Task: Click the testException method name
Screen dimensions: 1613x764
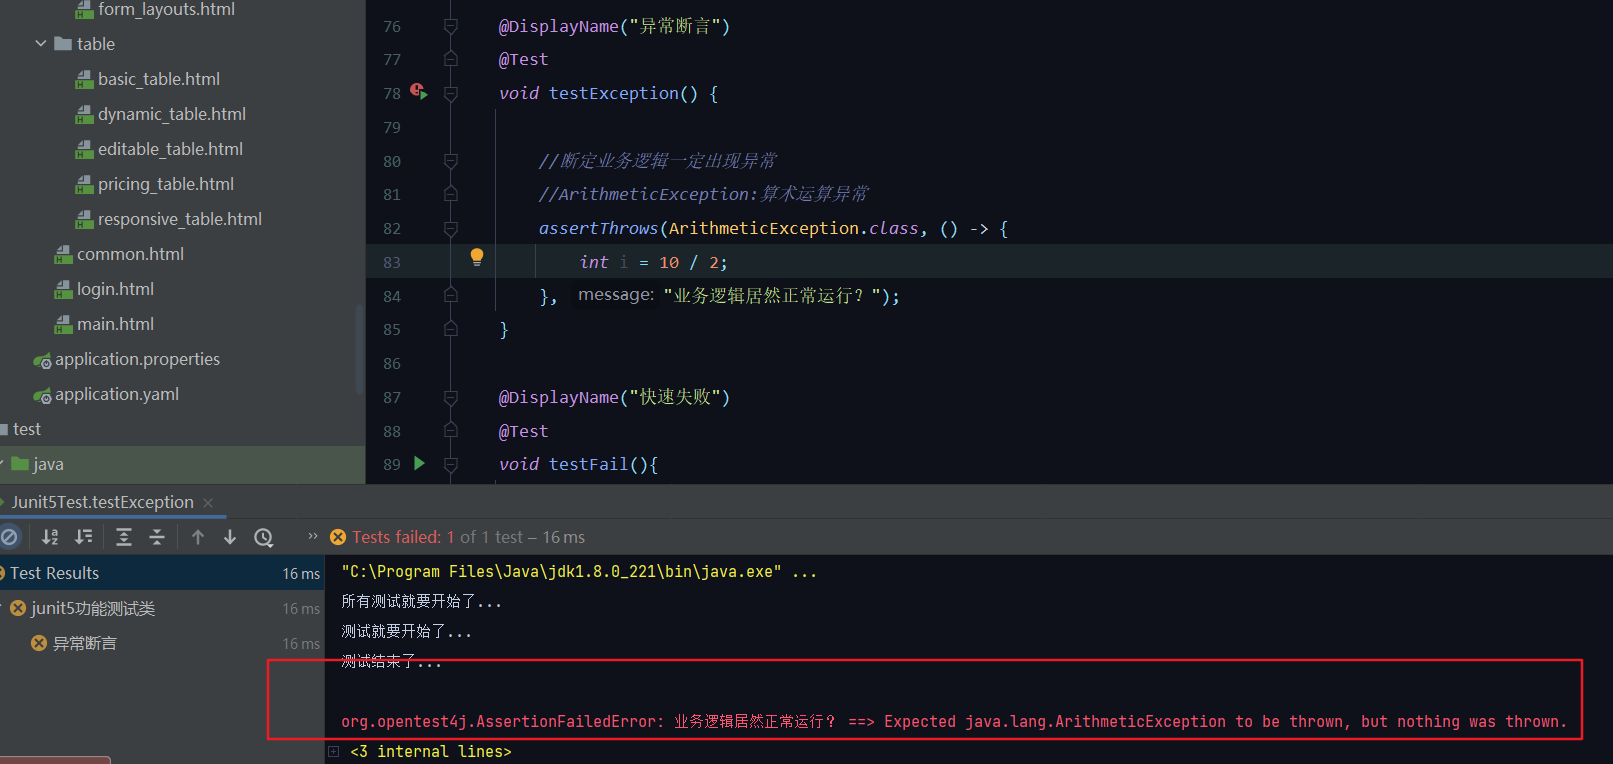Action: pos(613,93)
